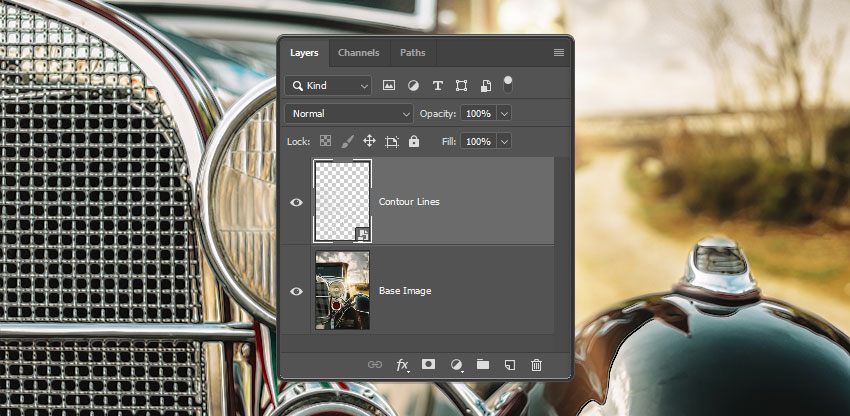Create a new layer

[x=510, y=365]
